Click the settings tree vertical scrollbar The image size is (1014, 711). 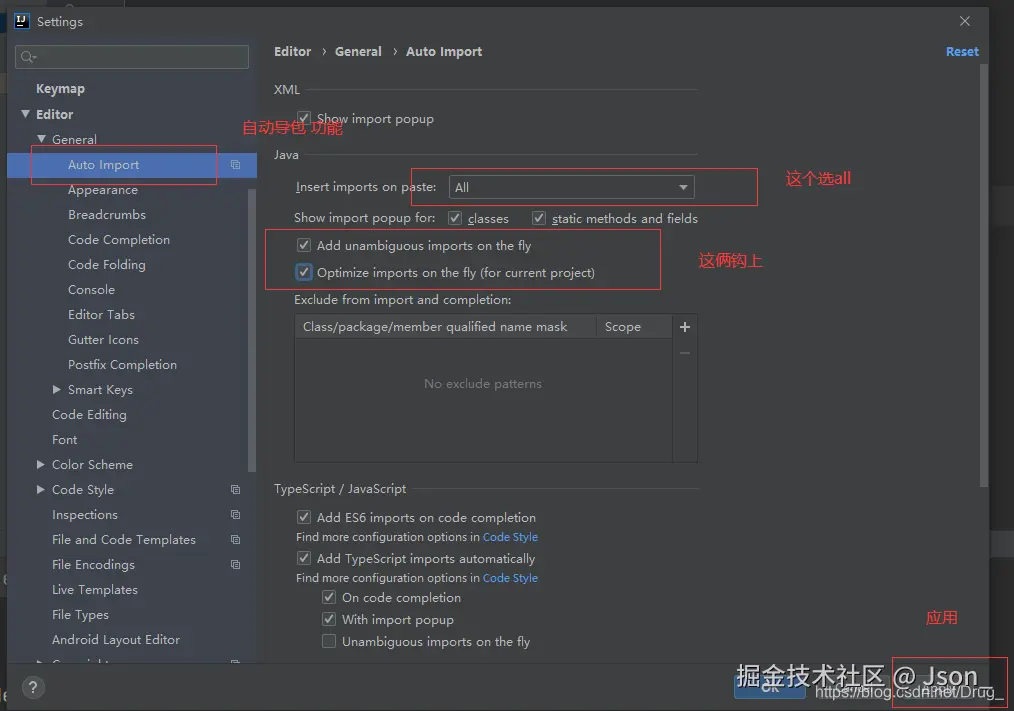tap(252, 330)
